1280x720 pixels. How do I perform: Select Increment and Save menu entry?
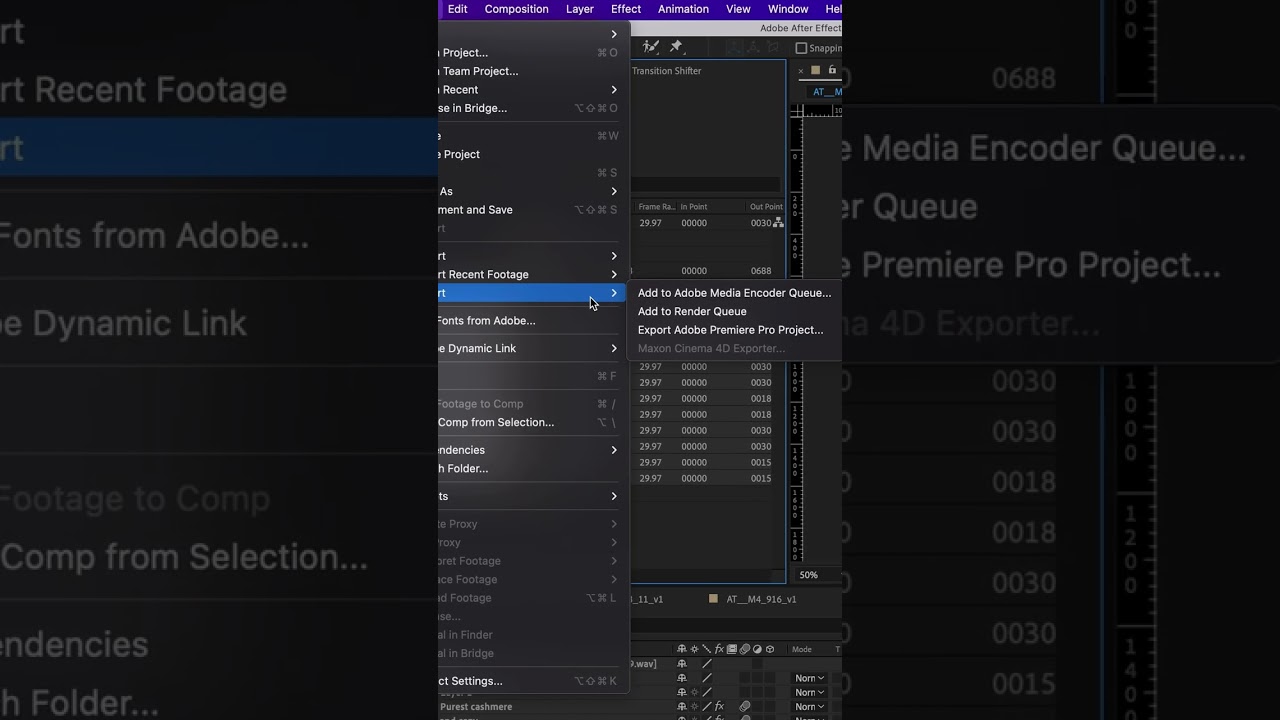click(x=533, y=210)
